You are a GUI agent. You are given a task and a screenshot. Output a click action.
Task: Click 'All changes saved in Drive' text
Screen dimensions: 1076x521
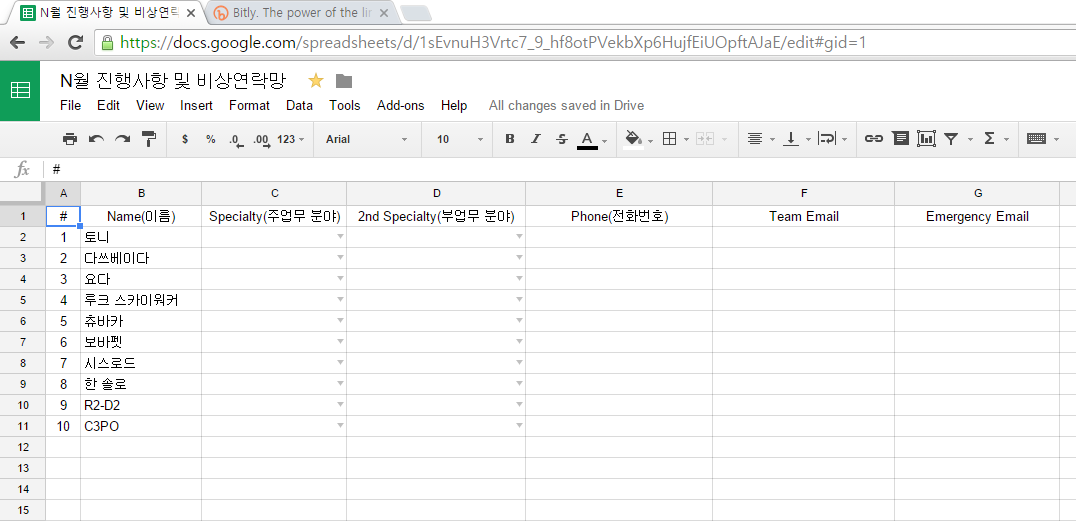click(566, 105)
